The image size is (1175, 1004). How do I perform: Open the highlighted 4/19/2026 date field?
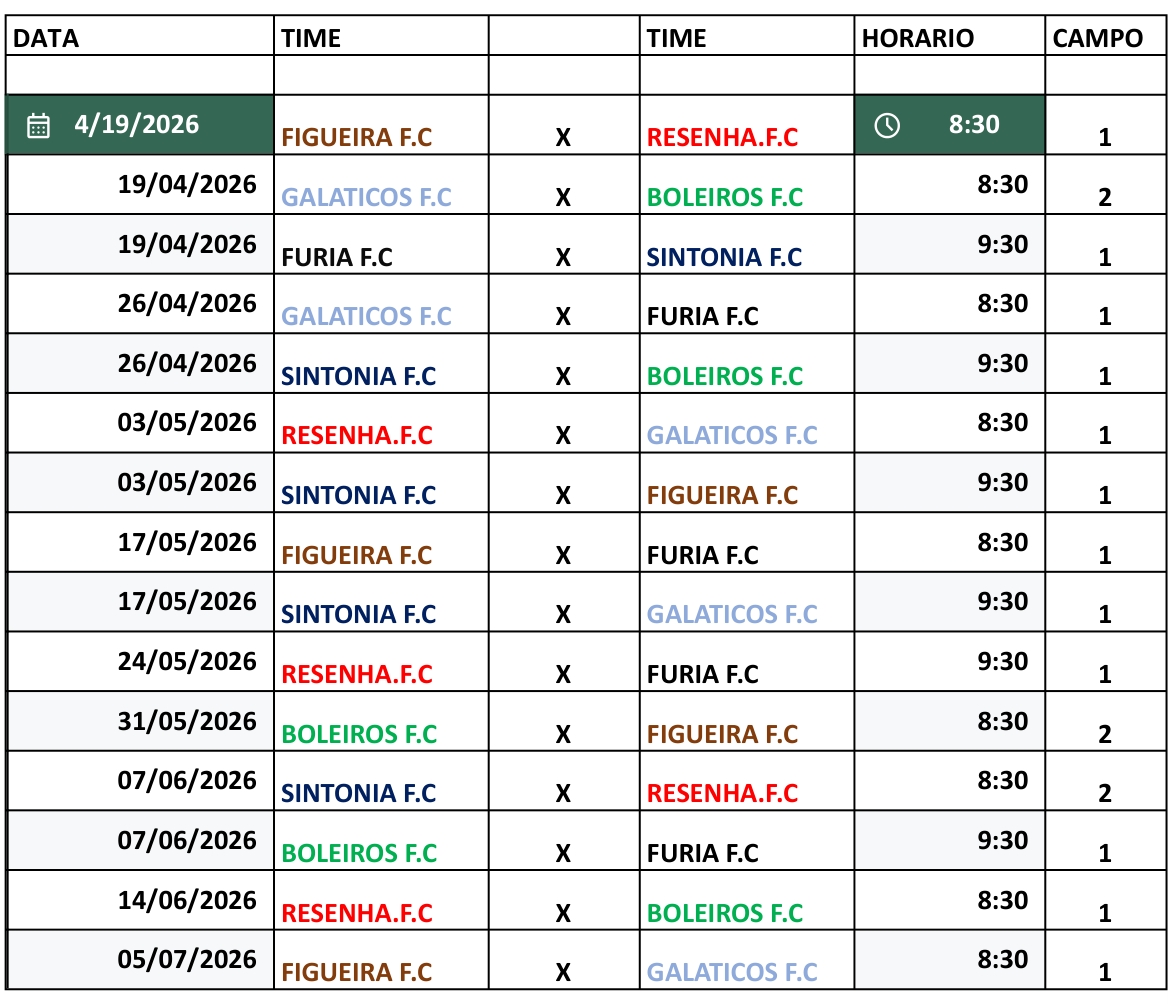(x=137, y=125)
